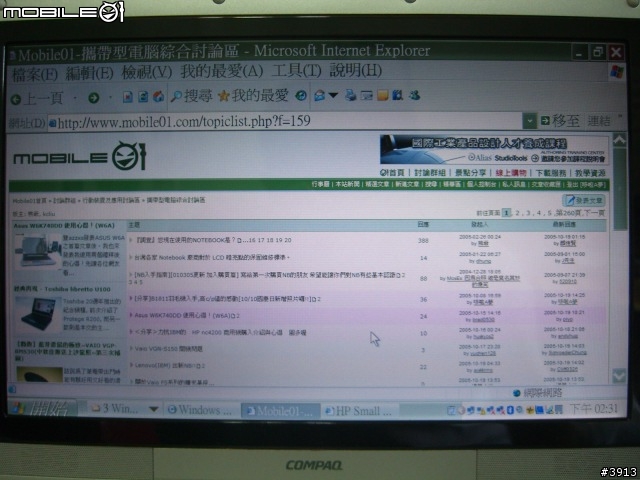Open the File (檔案) menu

pos(35,74)
